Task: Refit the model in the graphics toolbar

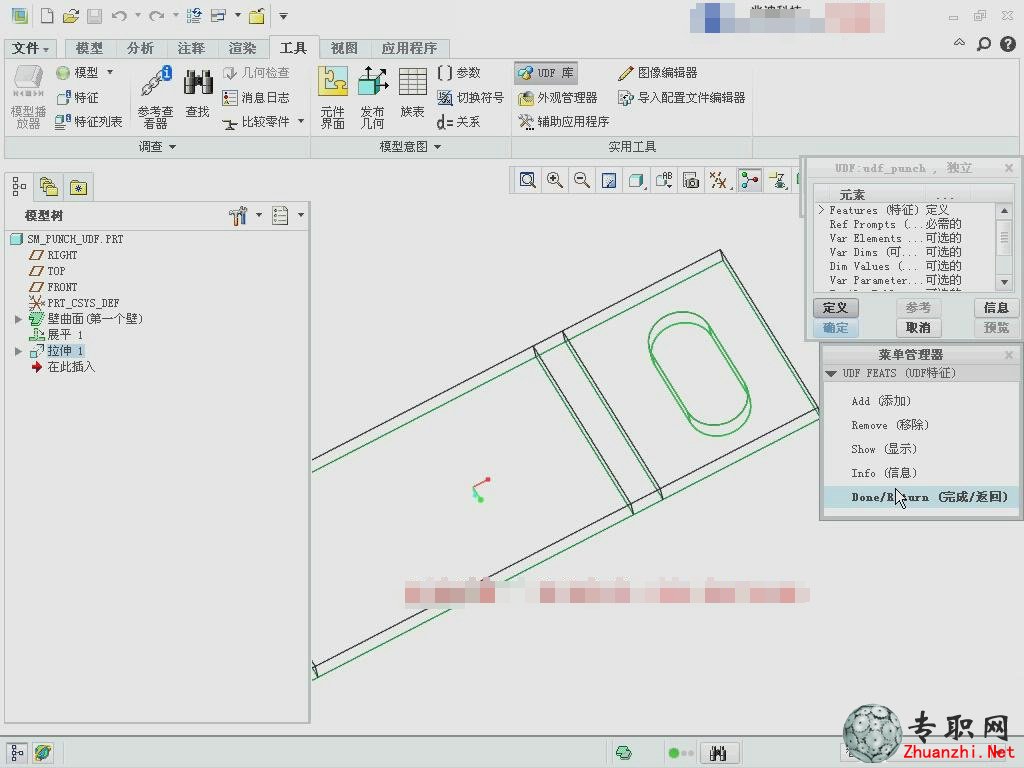Action: [527, 180]
